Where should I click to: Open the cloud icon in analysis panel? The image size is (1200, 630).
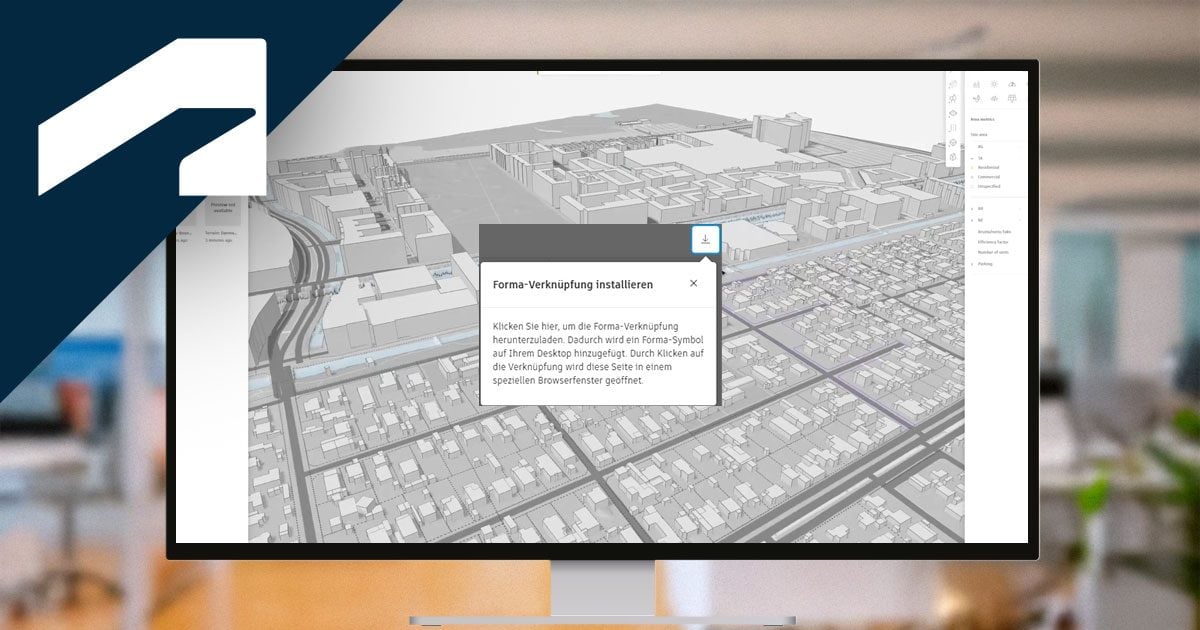(x=1012, y=84)
